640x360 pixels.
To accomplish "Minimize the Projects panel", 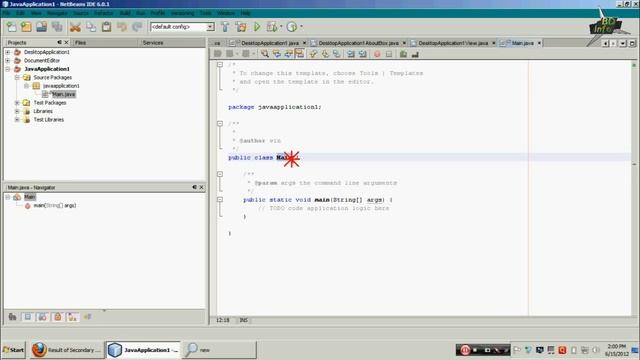I will 59,42.
